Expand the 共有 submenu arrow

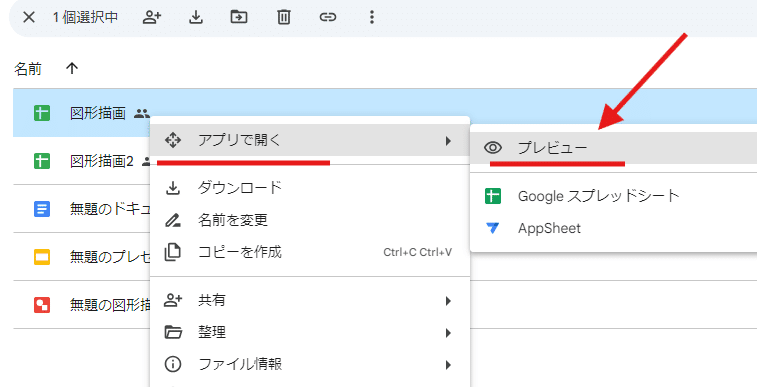(x=449, y=301)
